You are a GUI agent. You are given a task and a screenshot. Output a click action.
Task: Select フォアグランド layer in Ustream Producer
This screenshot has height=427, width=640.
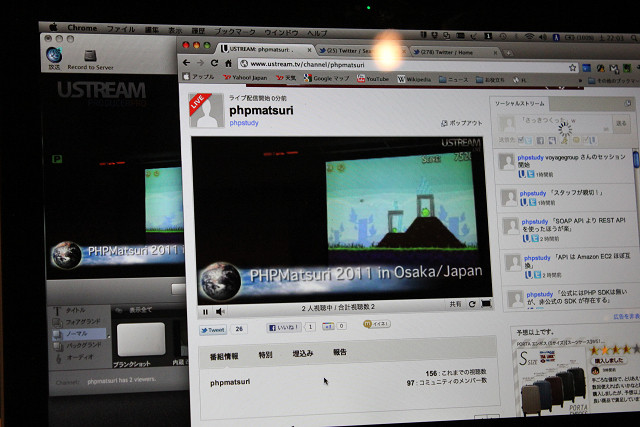(77, 322)
